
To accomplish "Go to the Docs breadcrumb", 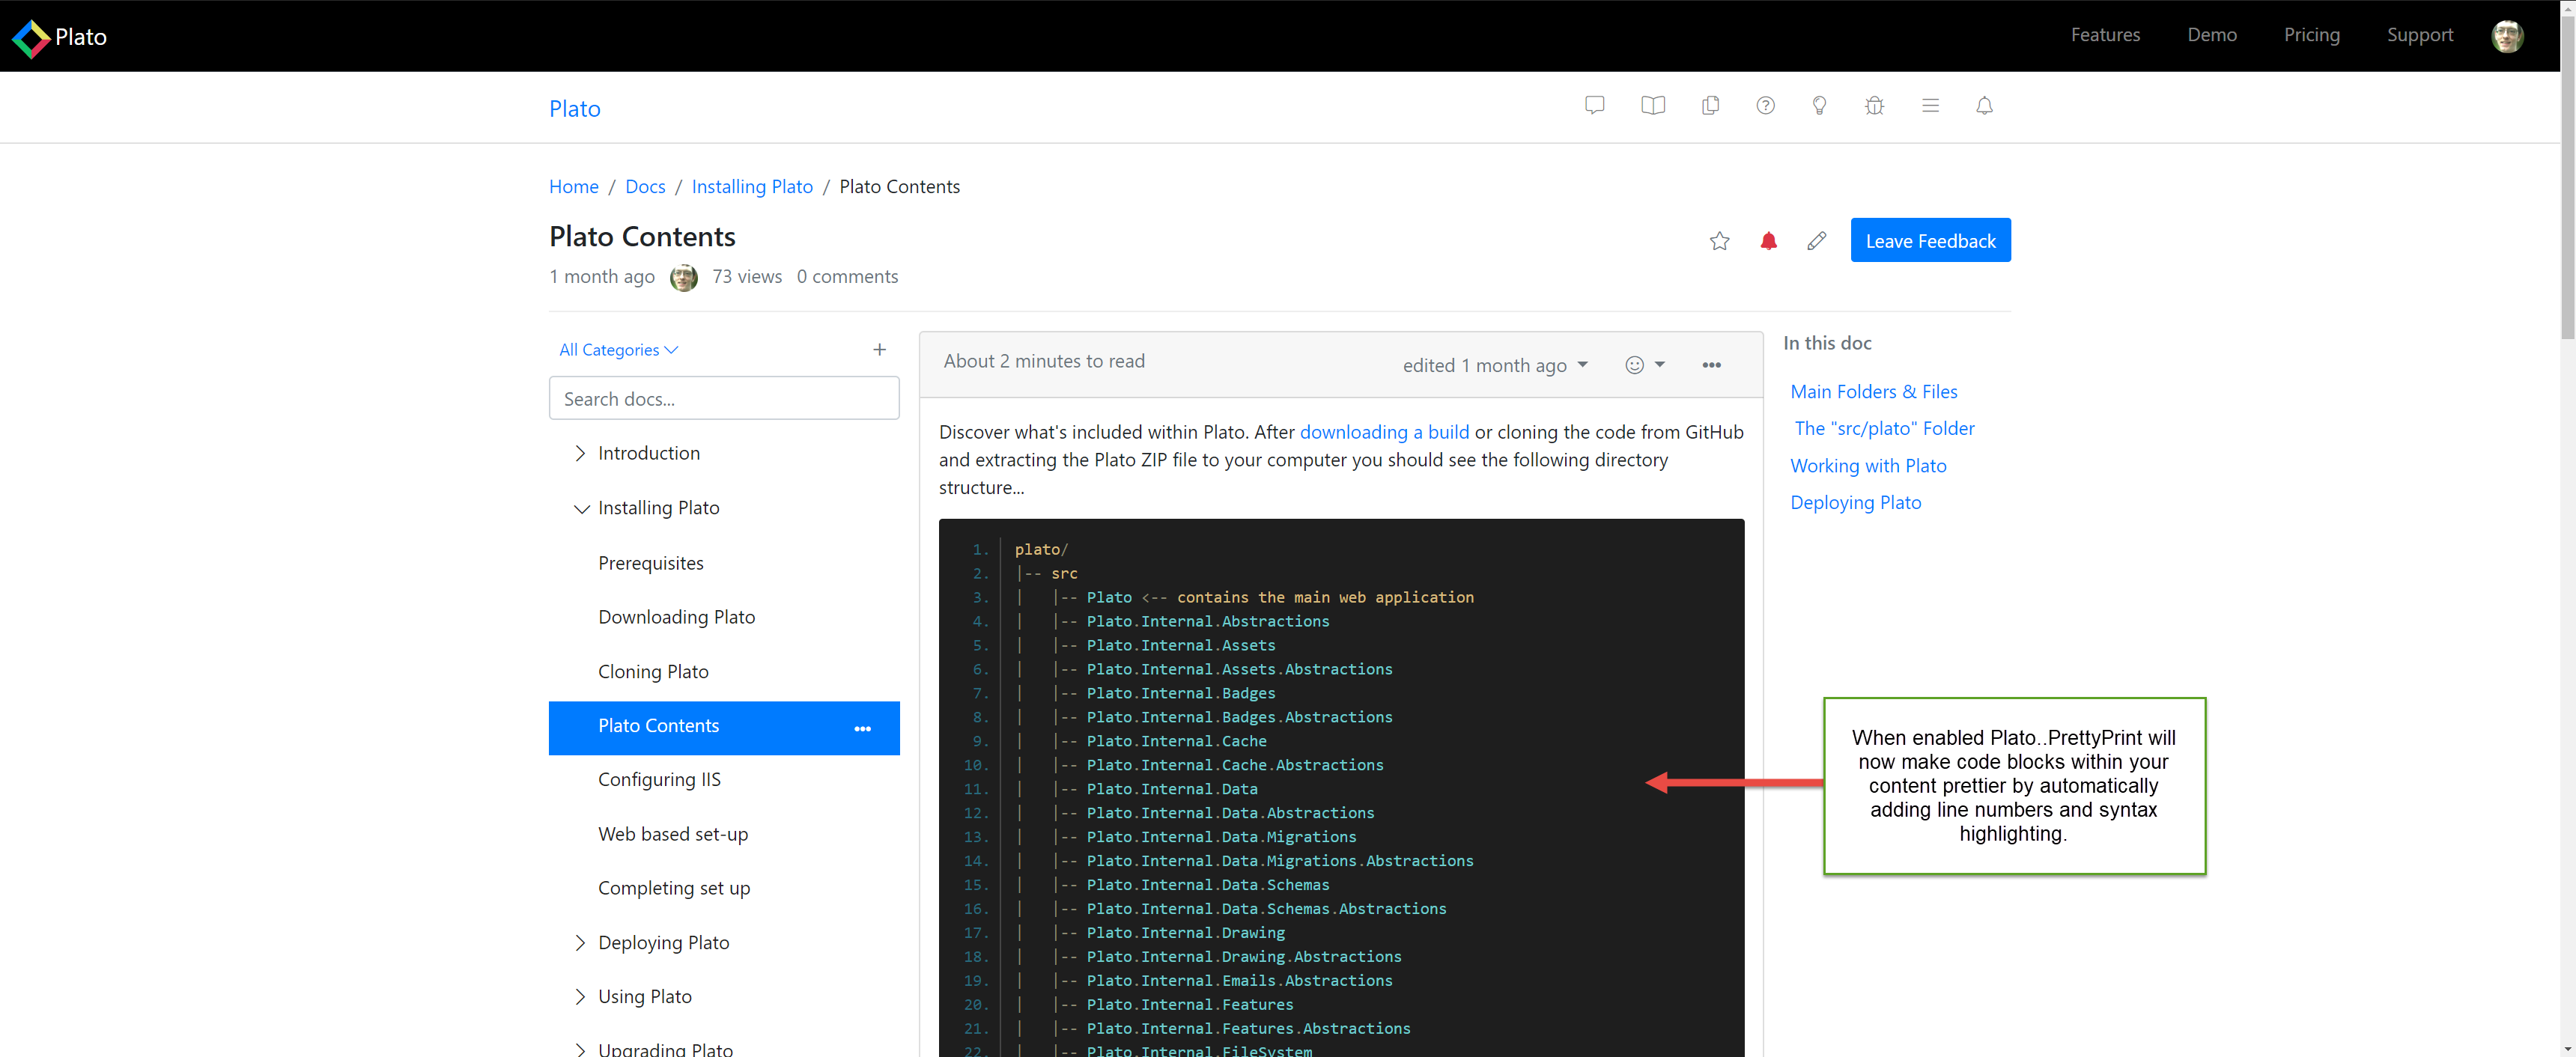I will [x=645, y=186].
